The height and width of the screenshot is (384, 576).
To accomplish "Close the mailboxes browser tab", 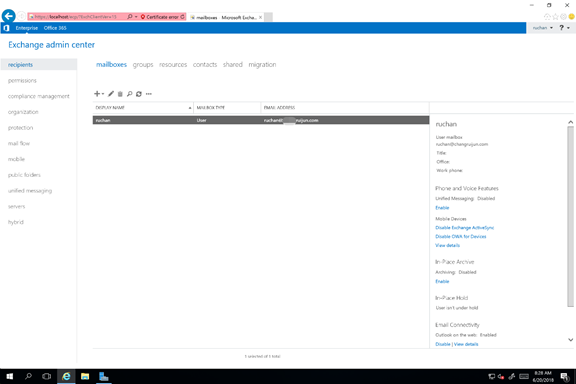I will pyautogui.click(x=260, y=17).
